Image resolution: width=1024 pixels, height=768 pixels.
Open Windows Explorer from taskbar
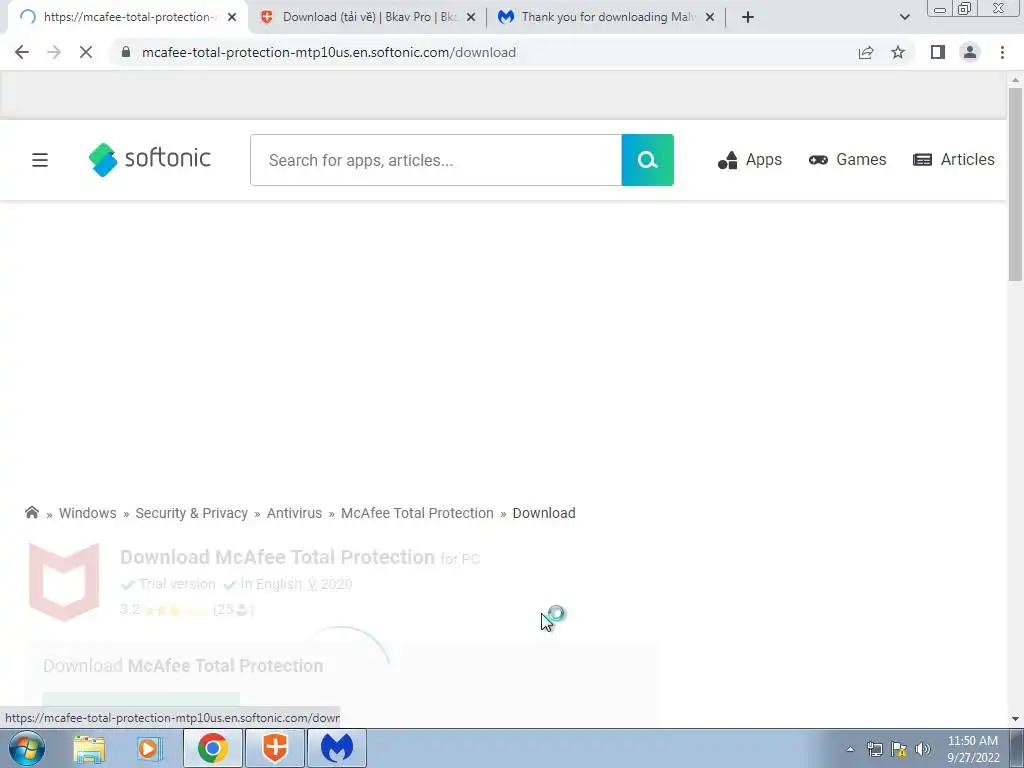[89, 748]
